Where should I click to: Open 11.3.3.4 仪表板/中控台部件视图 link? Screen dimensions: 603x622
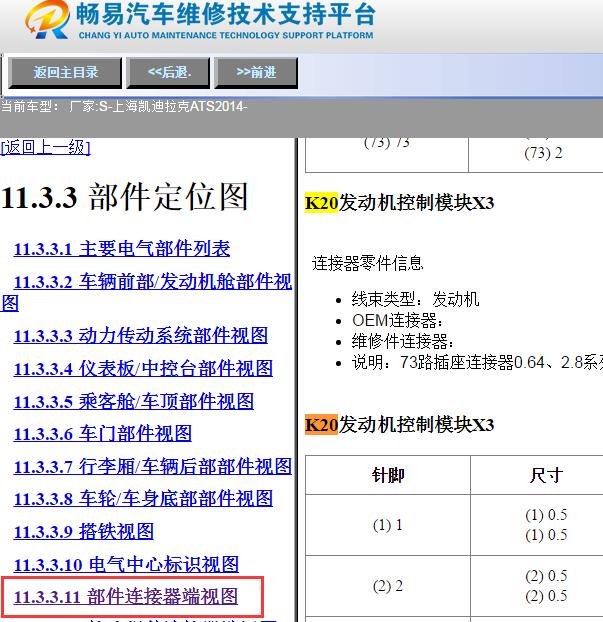(143, 369)
